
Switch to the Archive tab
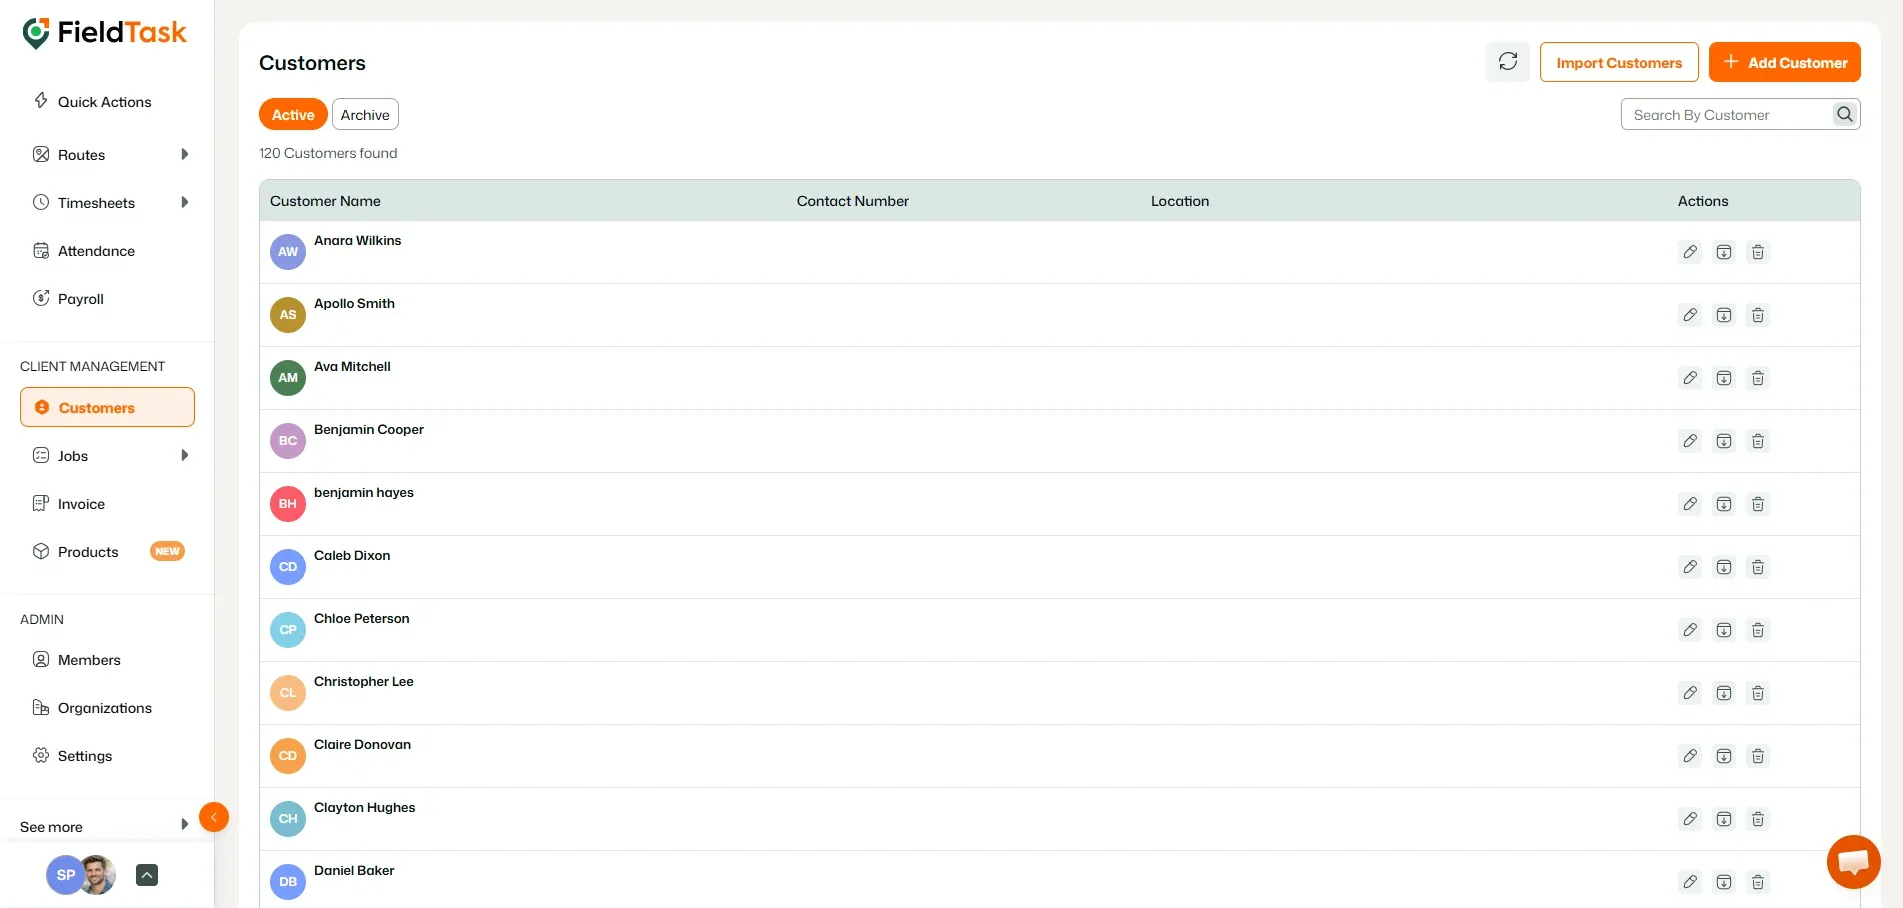point(365,114)
